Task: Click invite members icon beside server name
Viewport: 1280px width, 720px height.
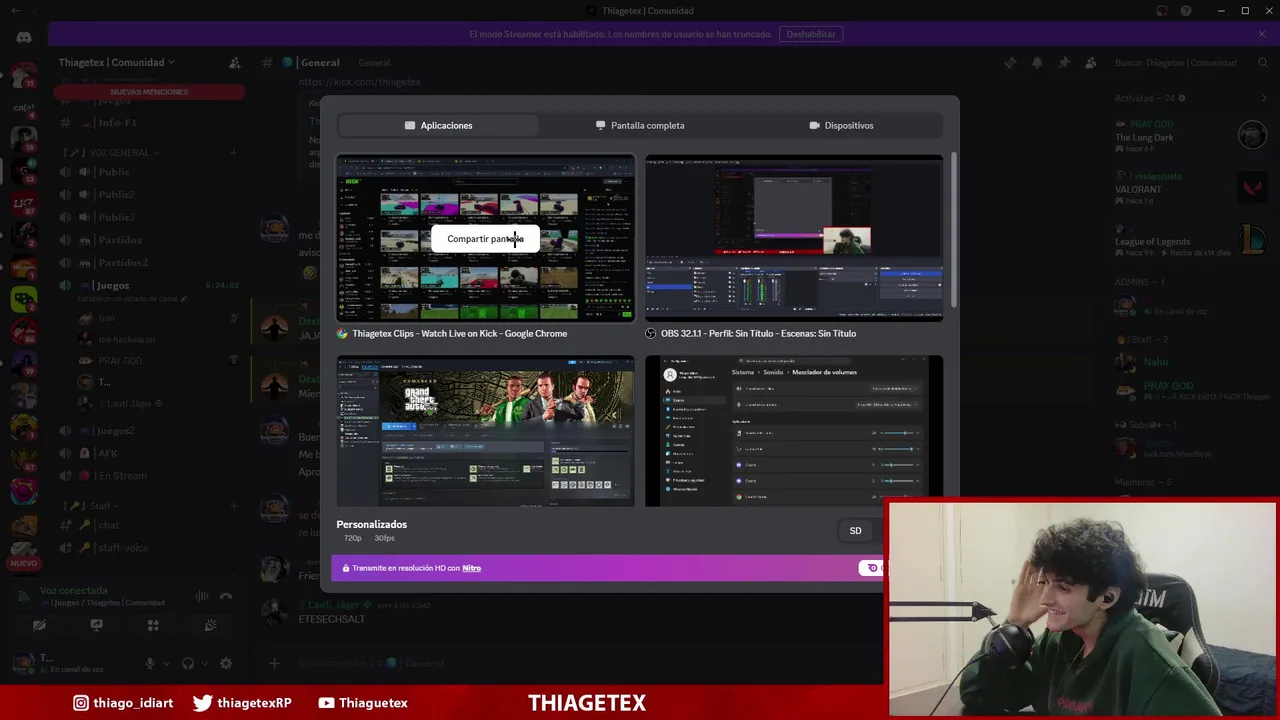Action: pos(235,62)
